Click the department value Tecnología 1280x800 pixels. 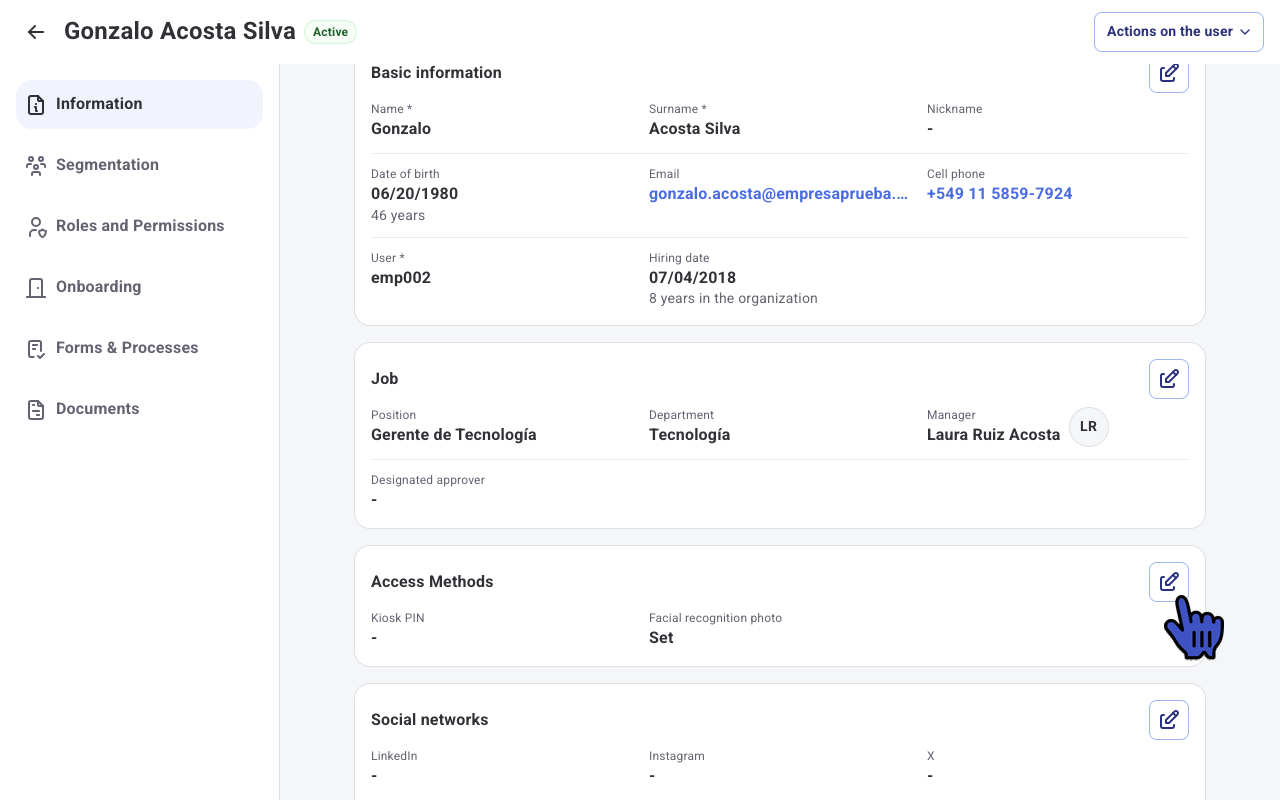pos(689,435)
